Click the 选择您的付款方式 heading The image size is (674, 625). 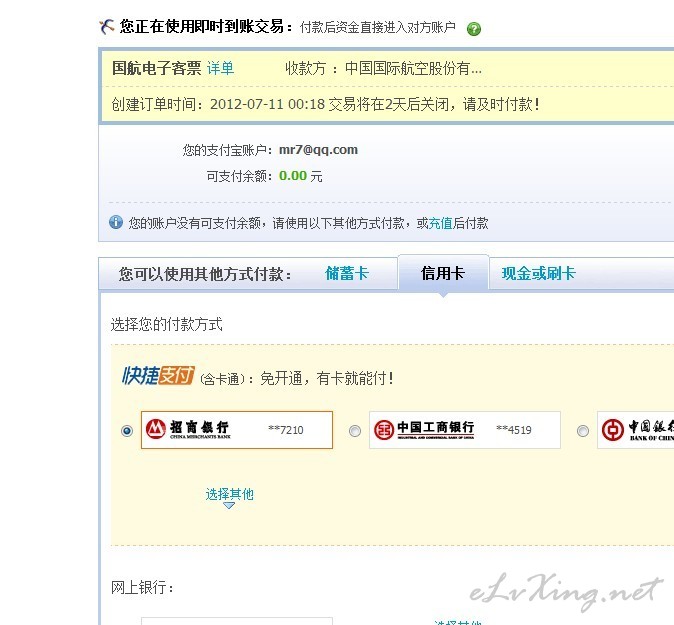[x=166, y=324]
